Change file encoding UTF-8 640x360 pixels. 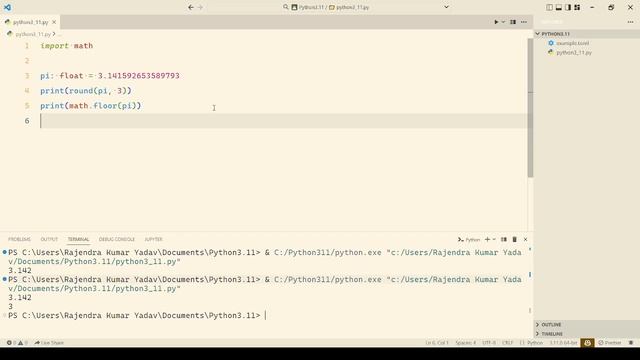pos(489,343)
